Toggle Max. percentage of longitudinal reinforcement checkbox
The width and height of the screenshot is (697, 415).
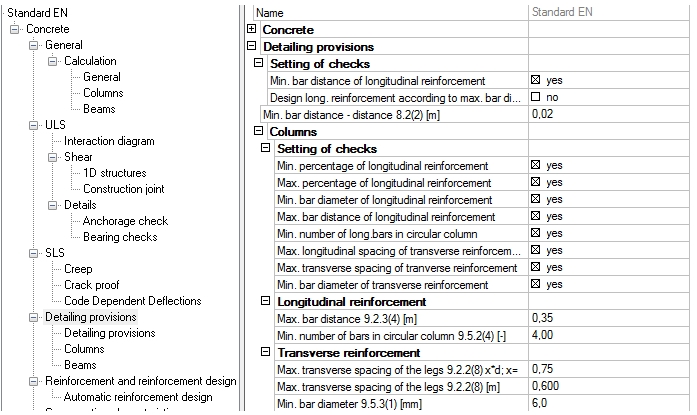536,182
